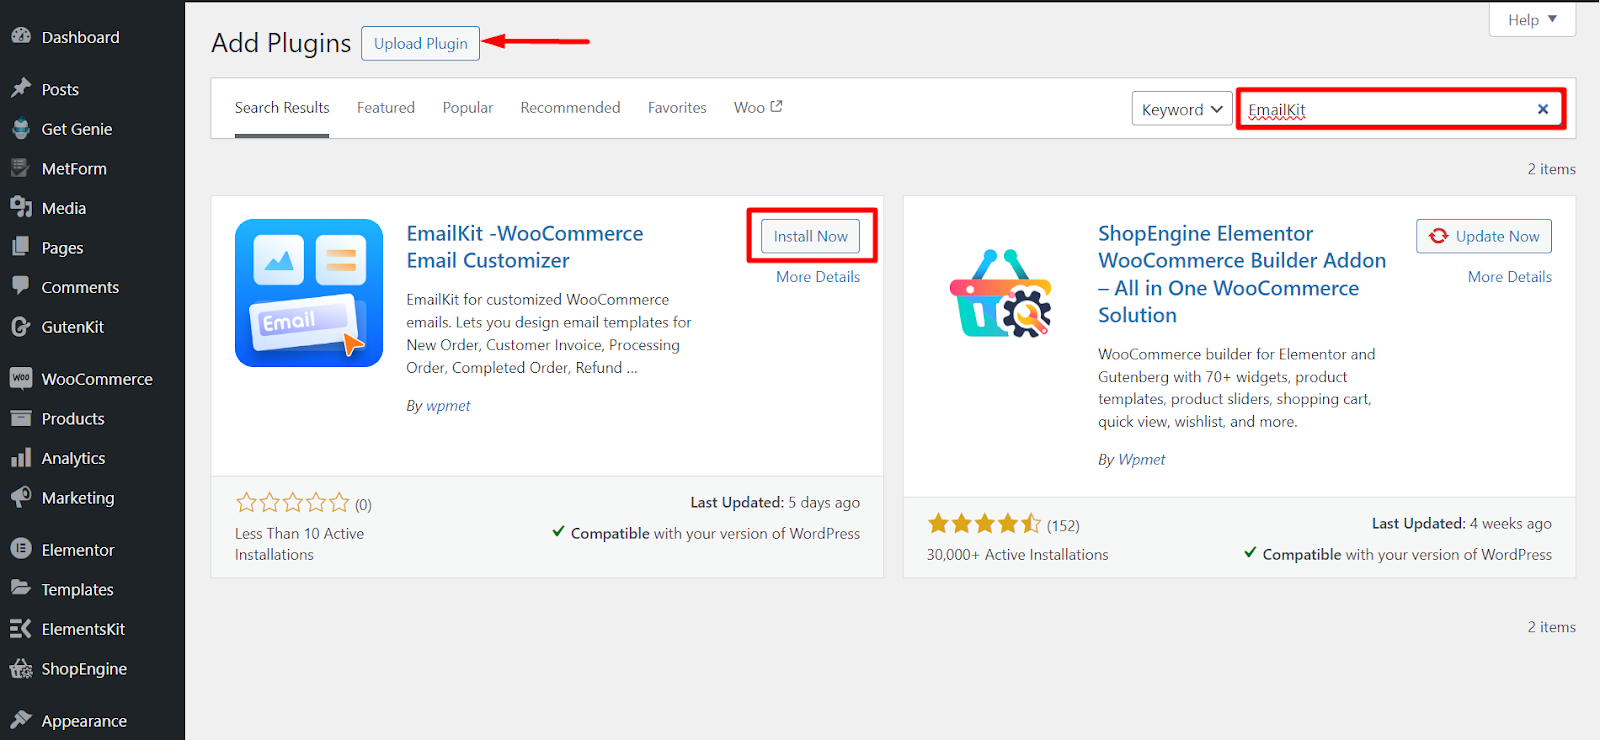The image size is (1600, 740).
Task: Open More Details for ShopEngine
Action: point(1510,277)
